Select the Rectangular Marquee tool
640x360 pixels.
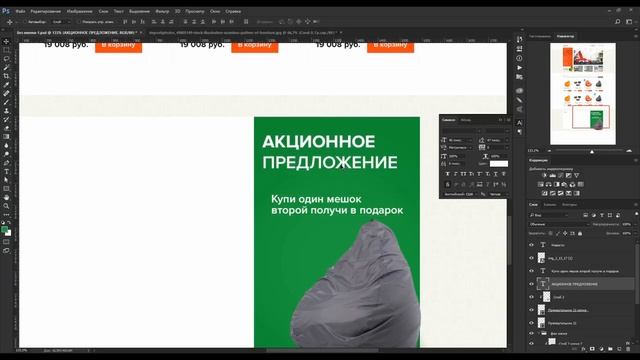click(6, 50)
